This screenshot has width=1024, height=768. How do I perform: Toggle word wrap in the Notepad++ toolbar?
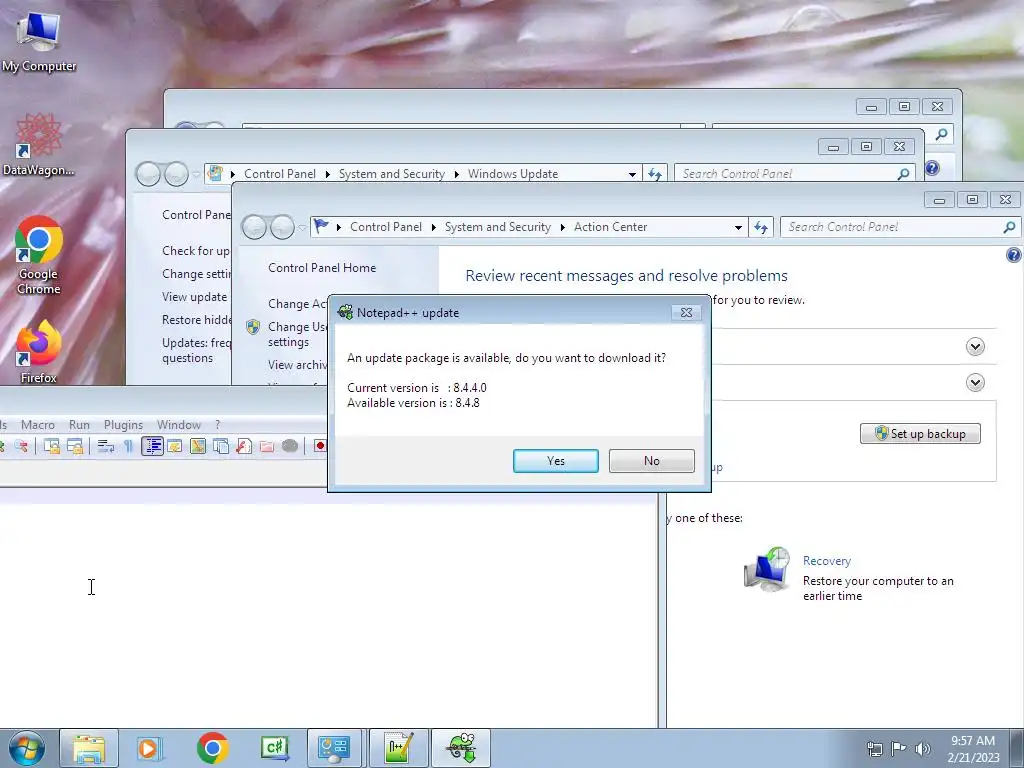[x=105, y=446]
